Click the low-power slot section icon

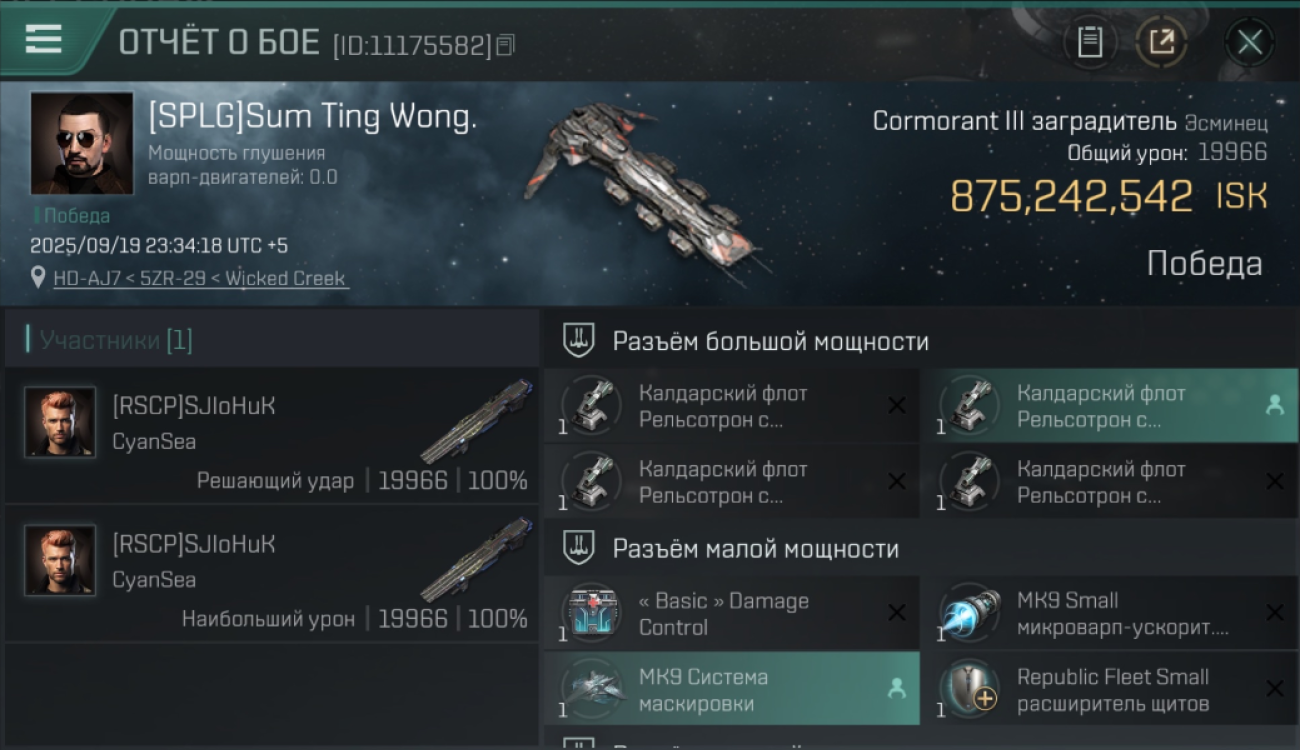(x=579, y=548)
